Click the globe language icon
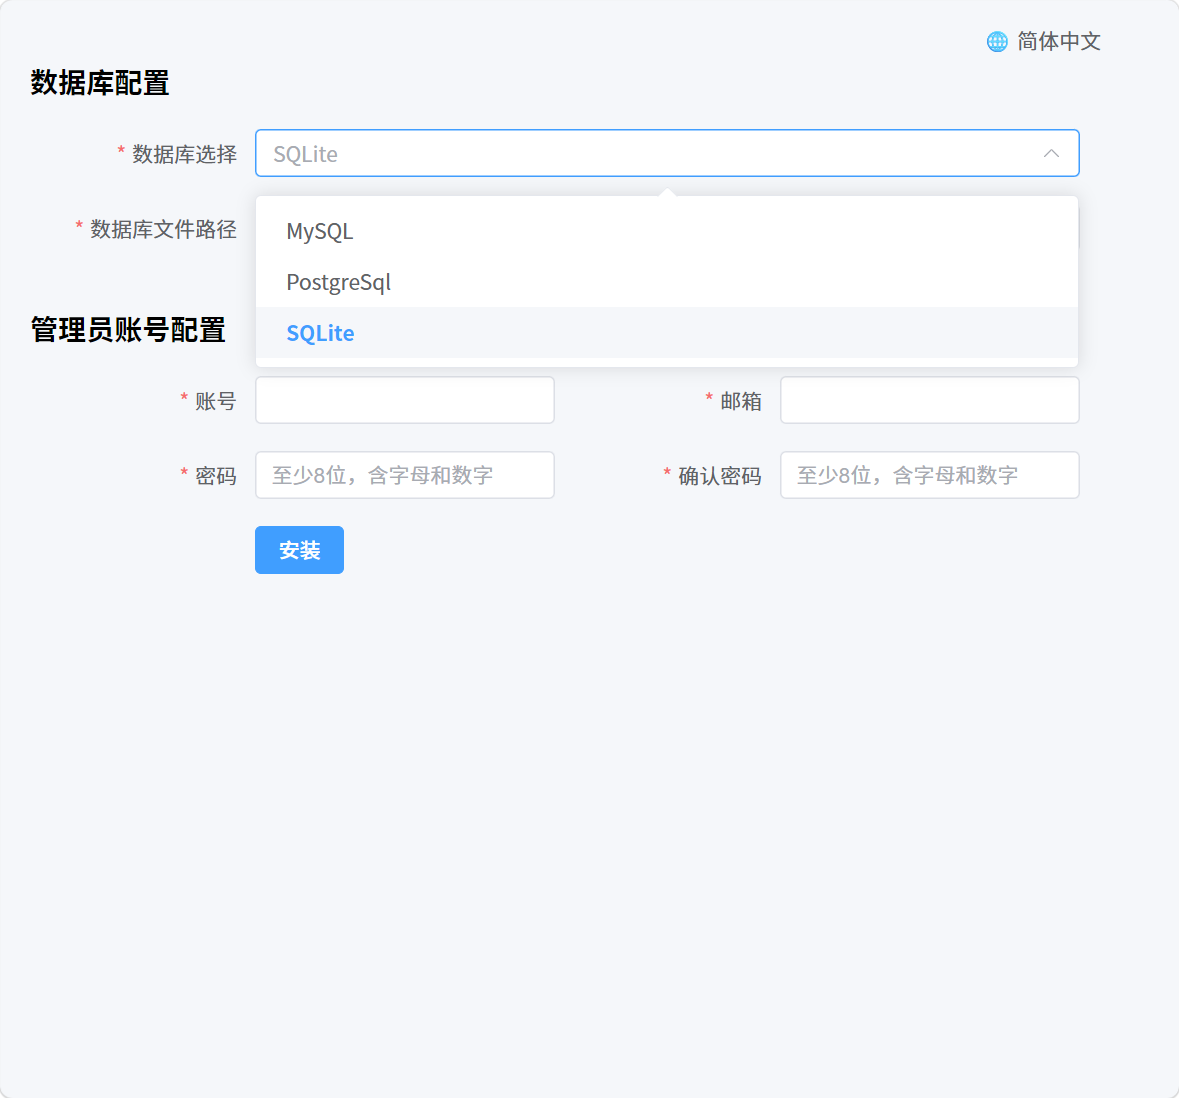The width and height of the screenshot is (1179, 1098). 997,41
